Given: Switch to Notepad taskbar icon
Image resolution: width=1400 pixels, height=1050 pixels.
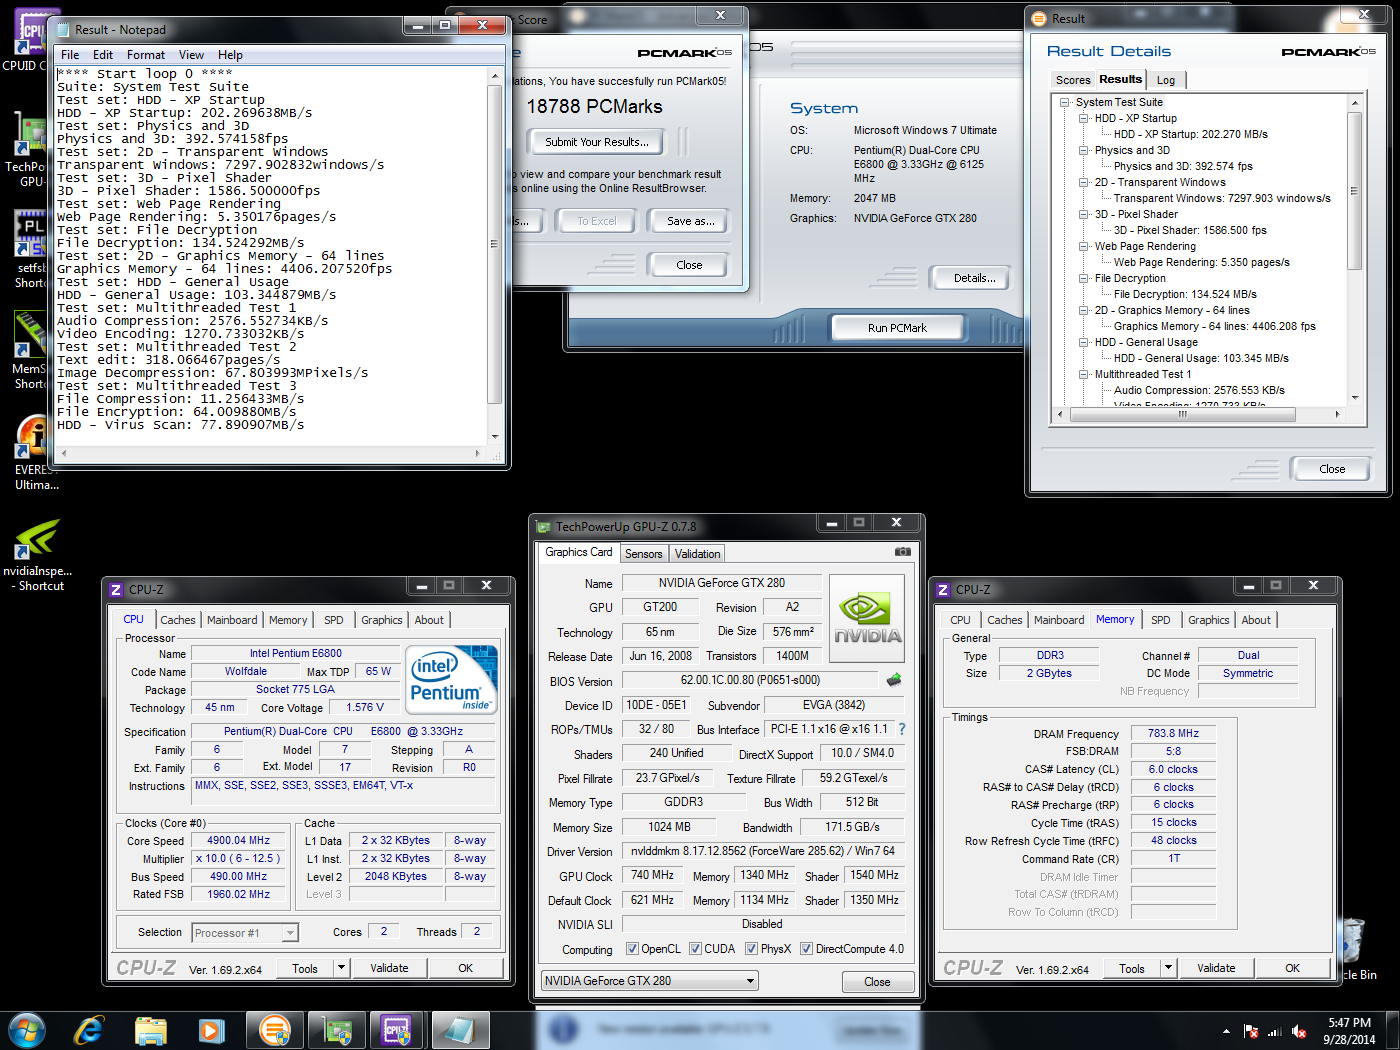Looking at the screenshot, I should coord(460,1030).
